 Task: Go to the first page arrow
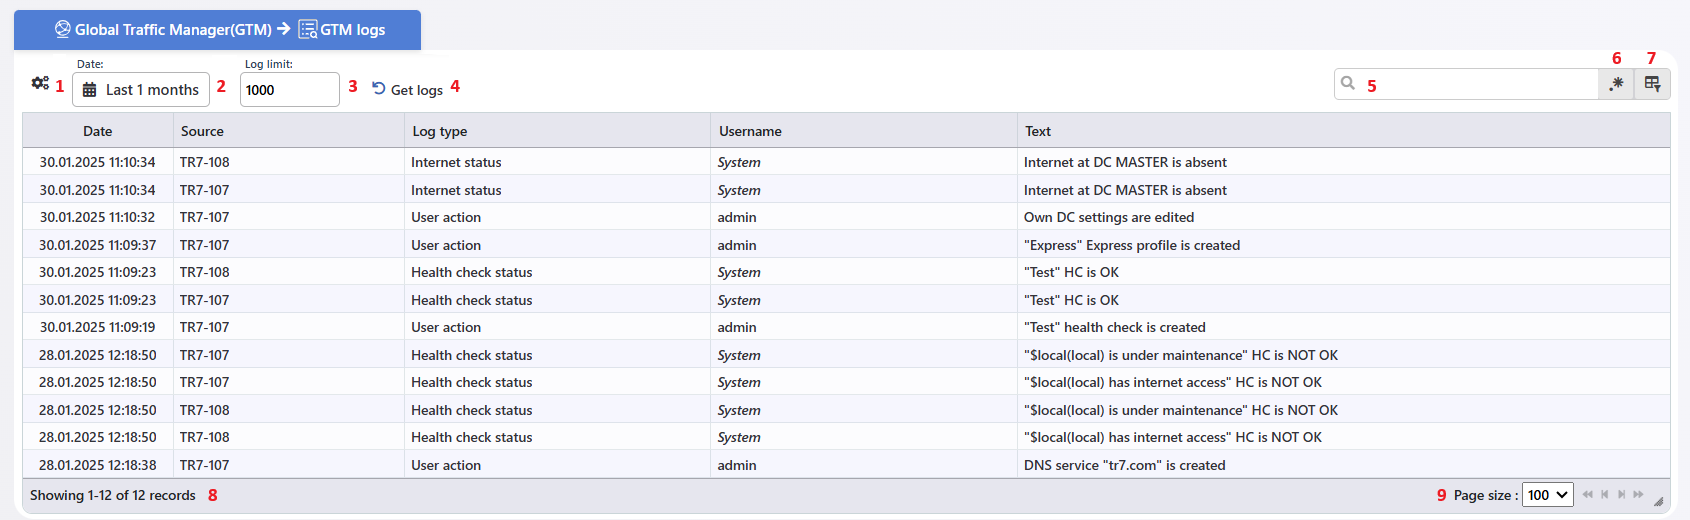click(x=1587, y=494)
